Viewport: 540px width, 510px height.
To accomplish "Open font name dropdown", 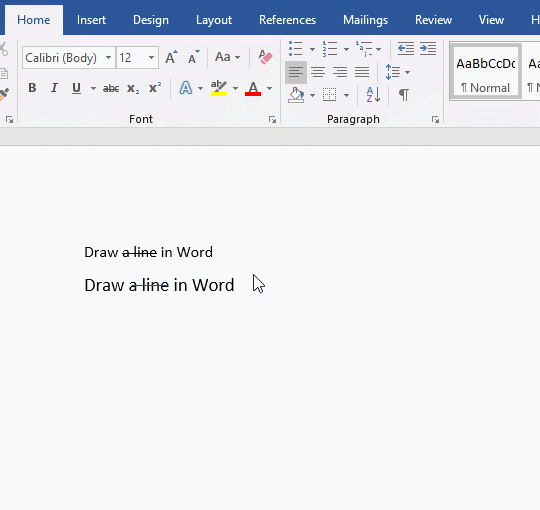I will pyautogui.click(x=108, y=58).
